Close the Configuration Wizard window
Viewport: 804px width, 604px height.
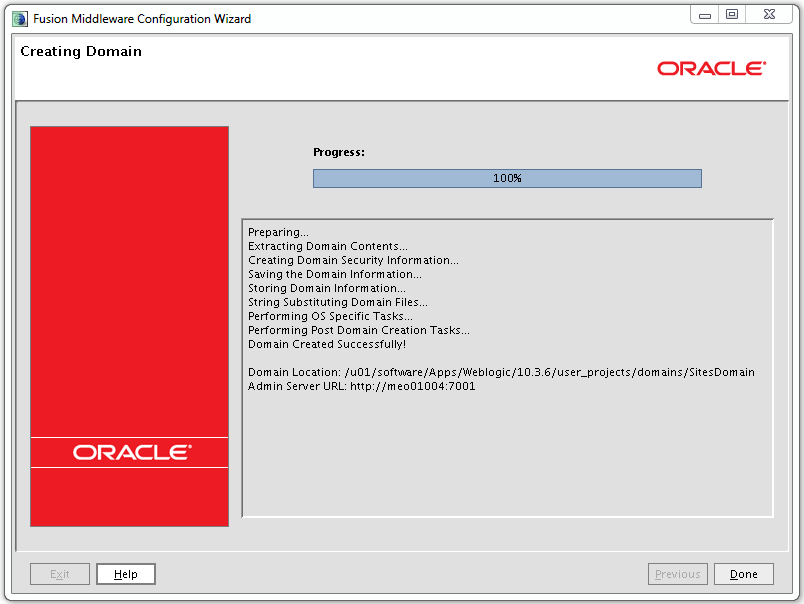[x=769, y=14]
